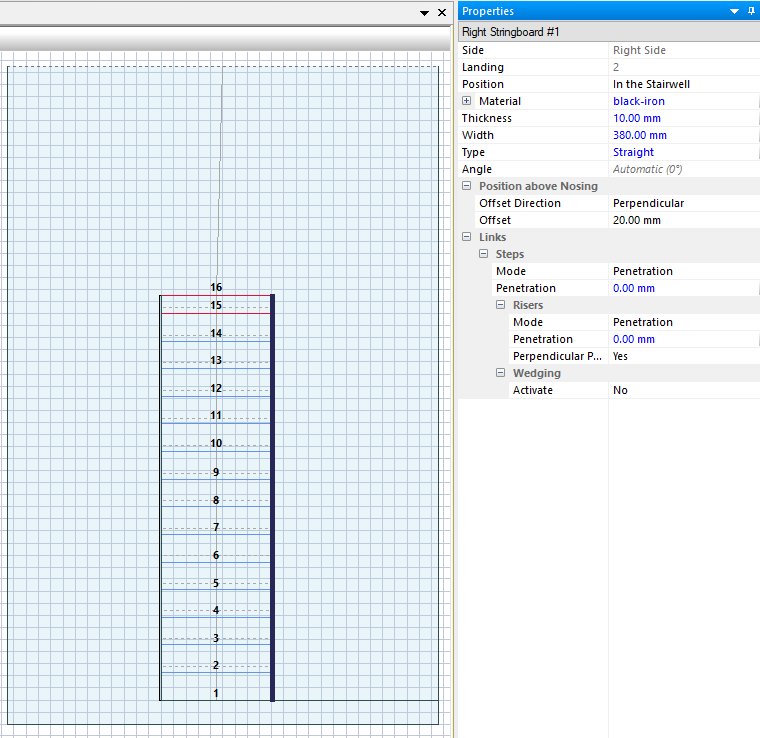
Task: Select the Angle property label
Action: pos(476,169)
